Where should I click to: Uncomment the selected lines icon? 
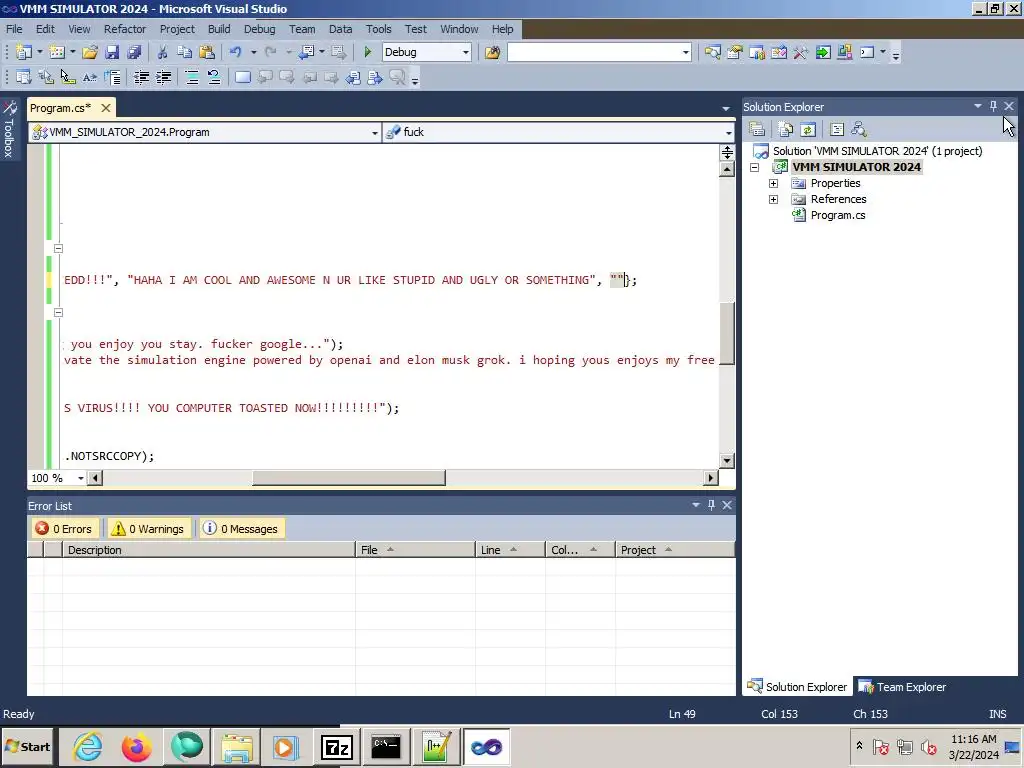click(x=214, y=78)
